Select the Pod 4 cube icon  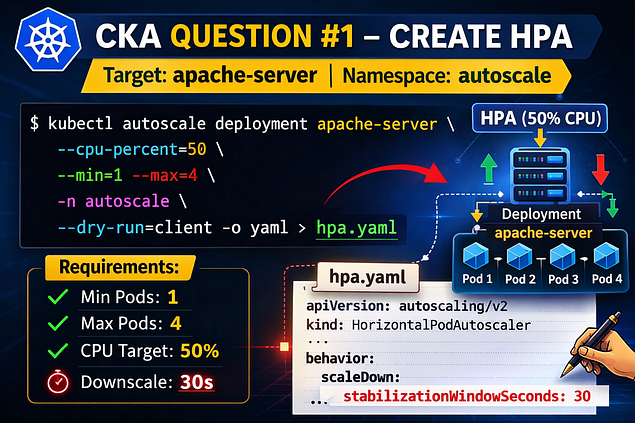[606, 256]
